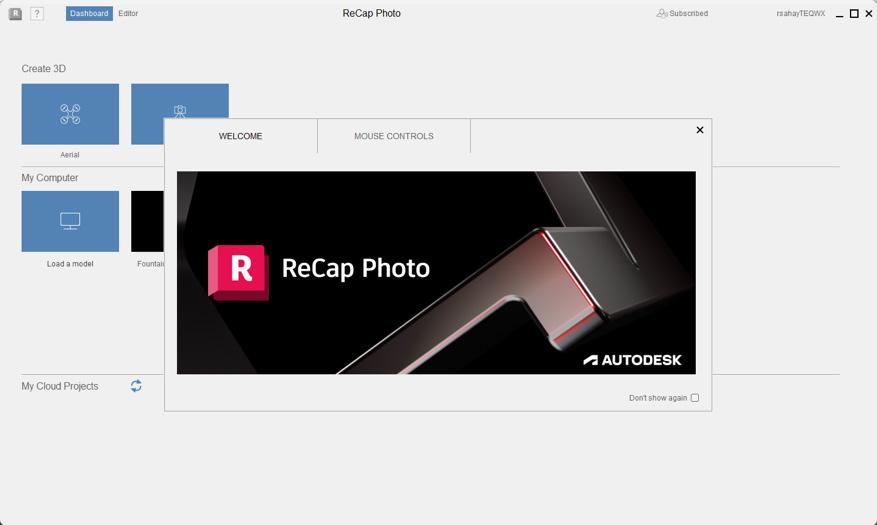Refresh My Cloud Projects
The image size is (877, 525).
(136, 386)
